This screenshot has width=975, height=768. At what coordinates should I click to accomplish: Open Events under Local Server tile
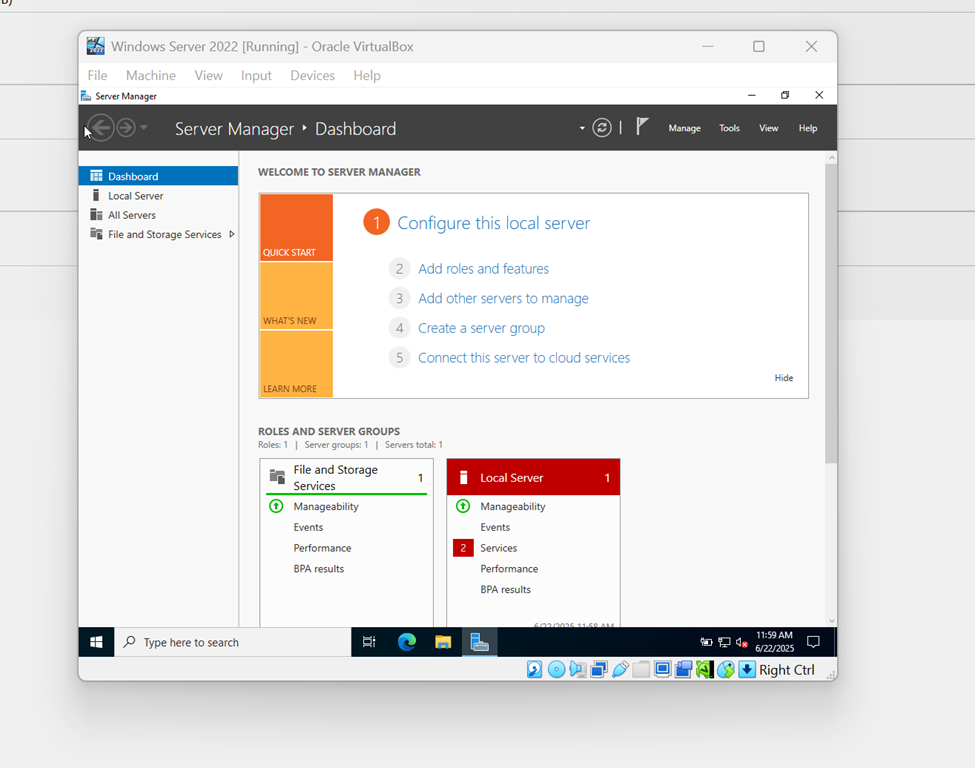495,527
